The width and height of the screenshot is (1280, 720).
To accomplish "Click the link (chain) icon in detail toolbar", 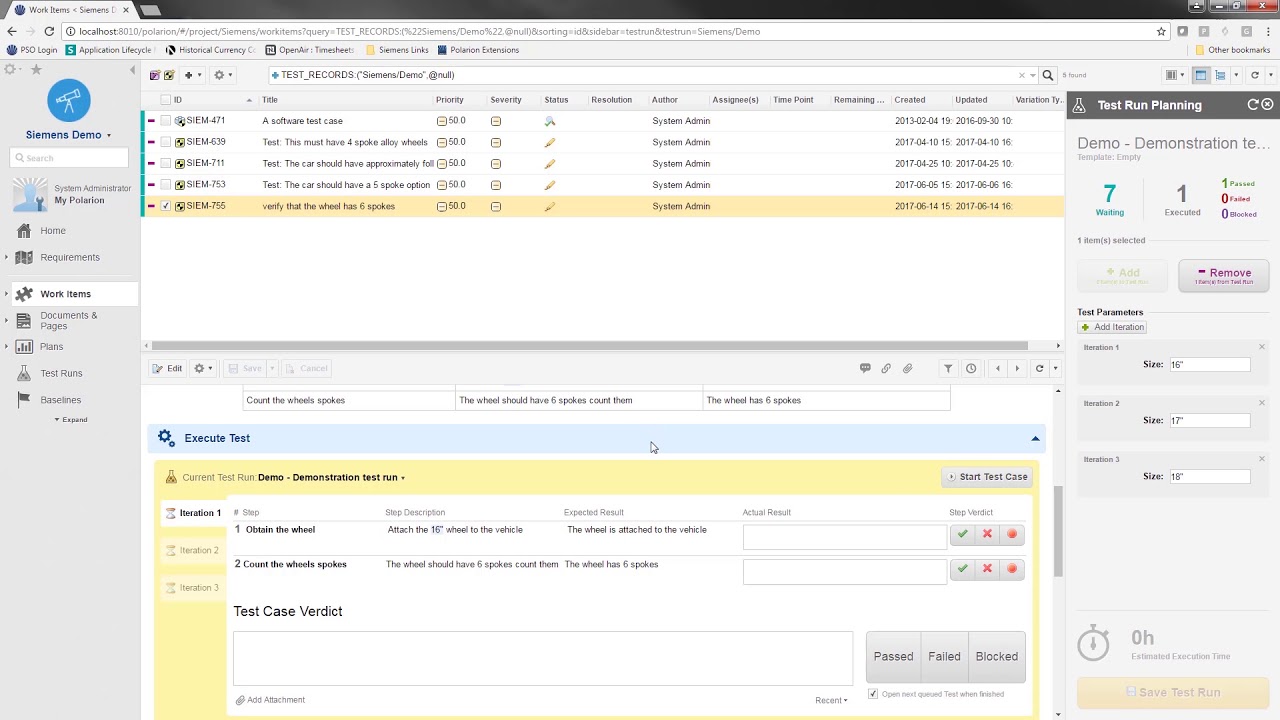I will [x=886, y=368].
